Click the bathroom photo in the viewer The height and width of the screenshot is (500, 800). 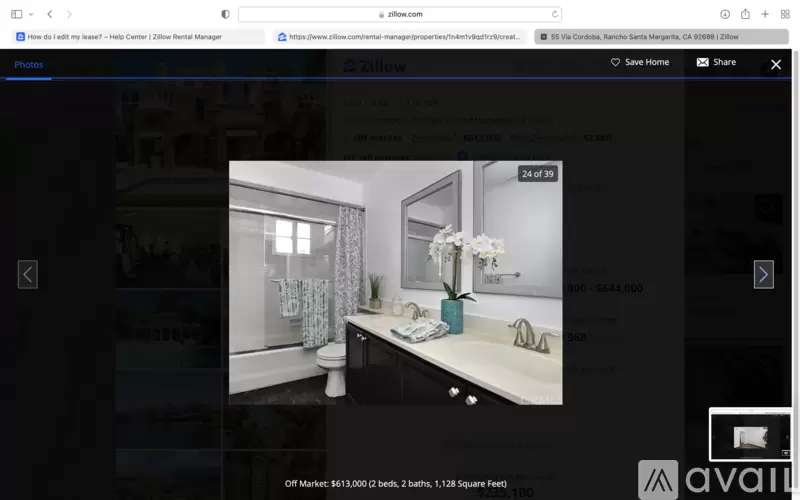(395, 283)
